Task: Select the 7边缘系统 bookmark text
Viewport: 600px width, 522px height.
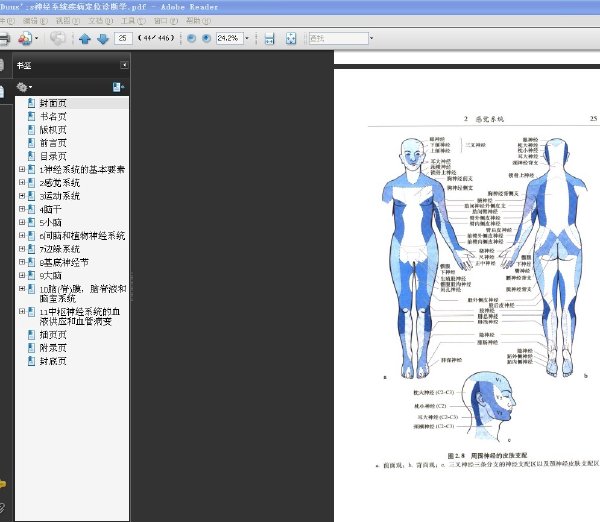Action: [x=60, y=249]
